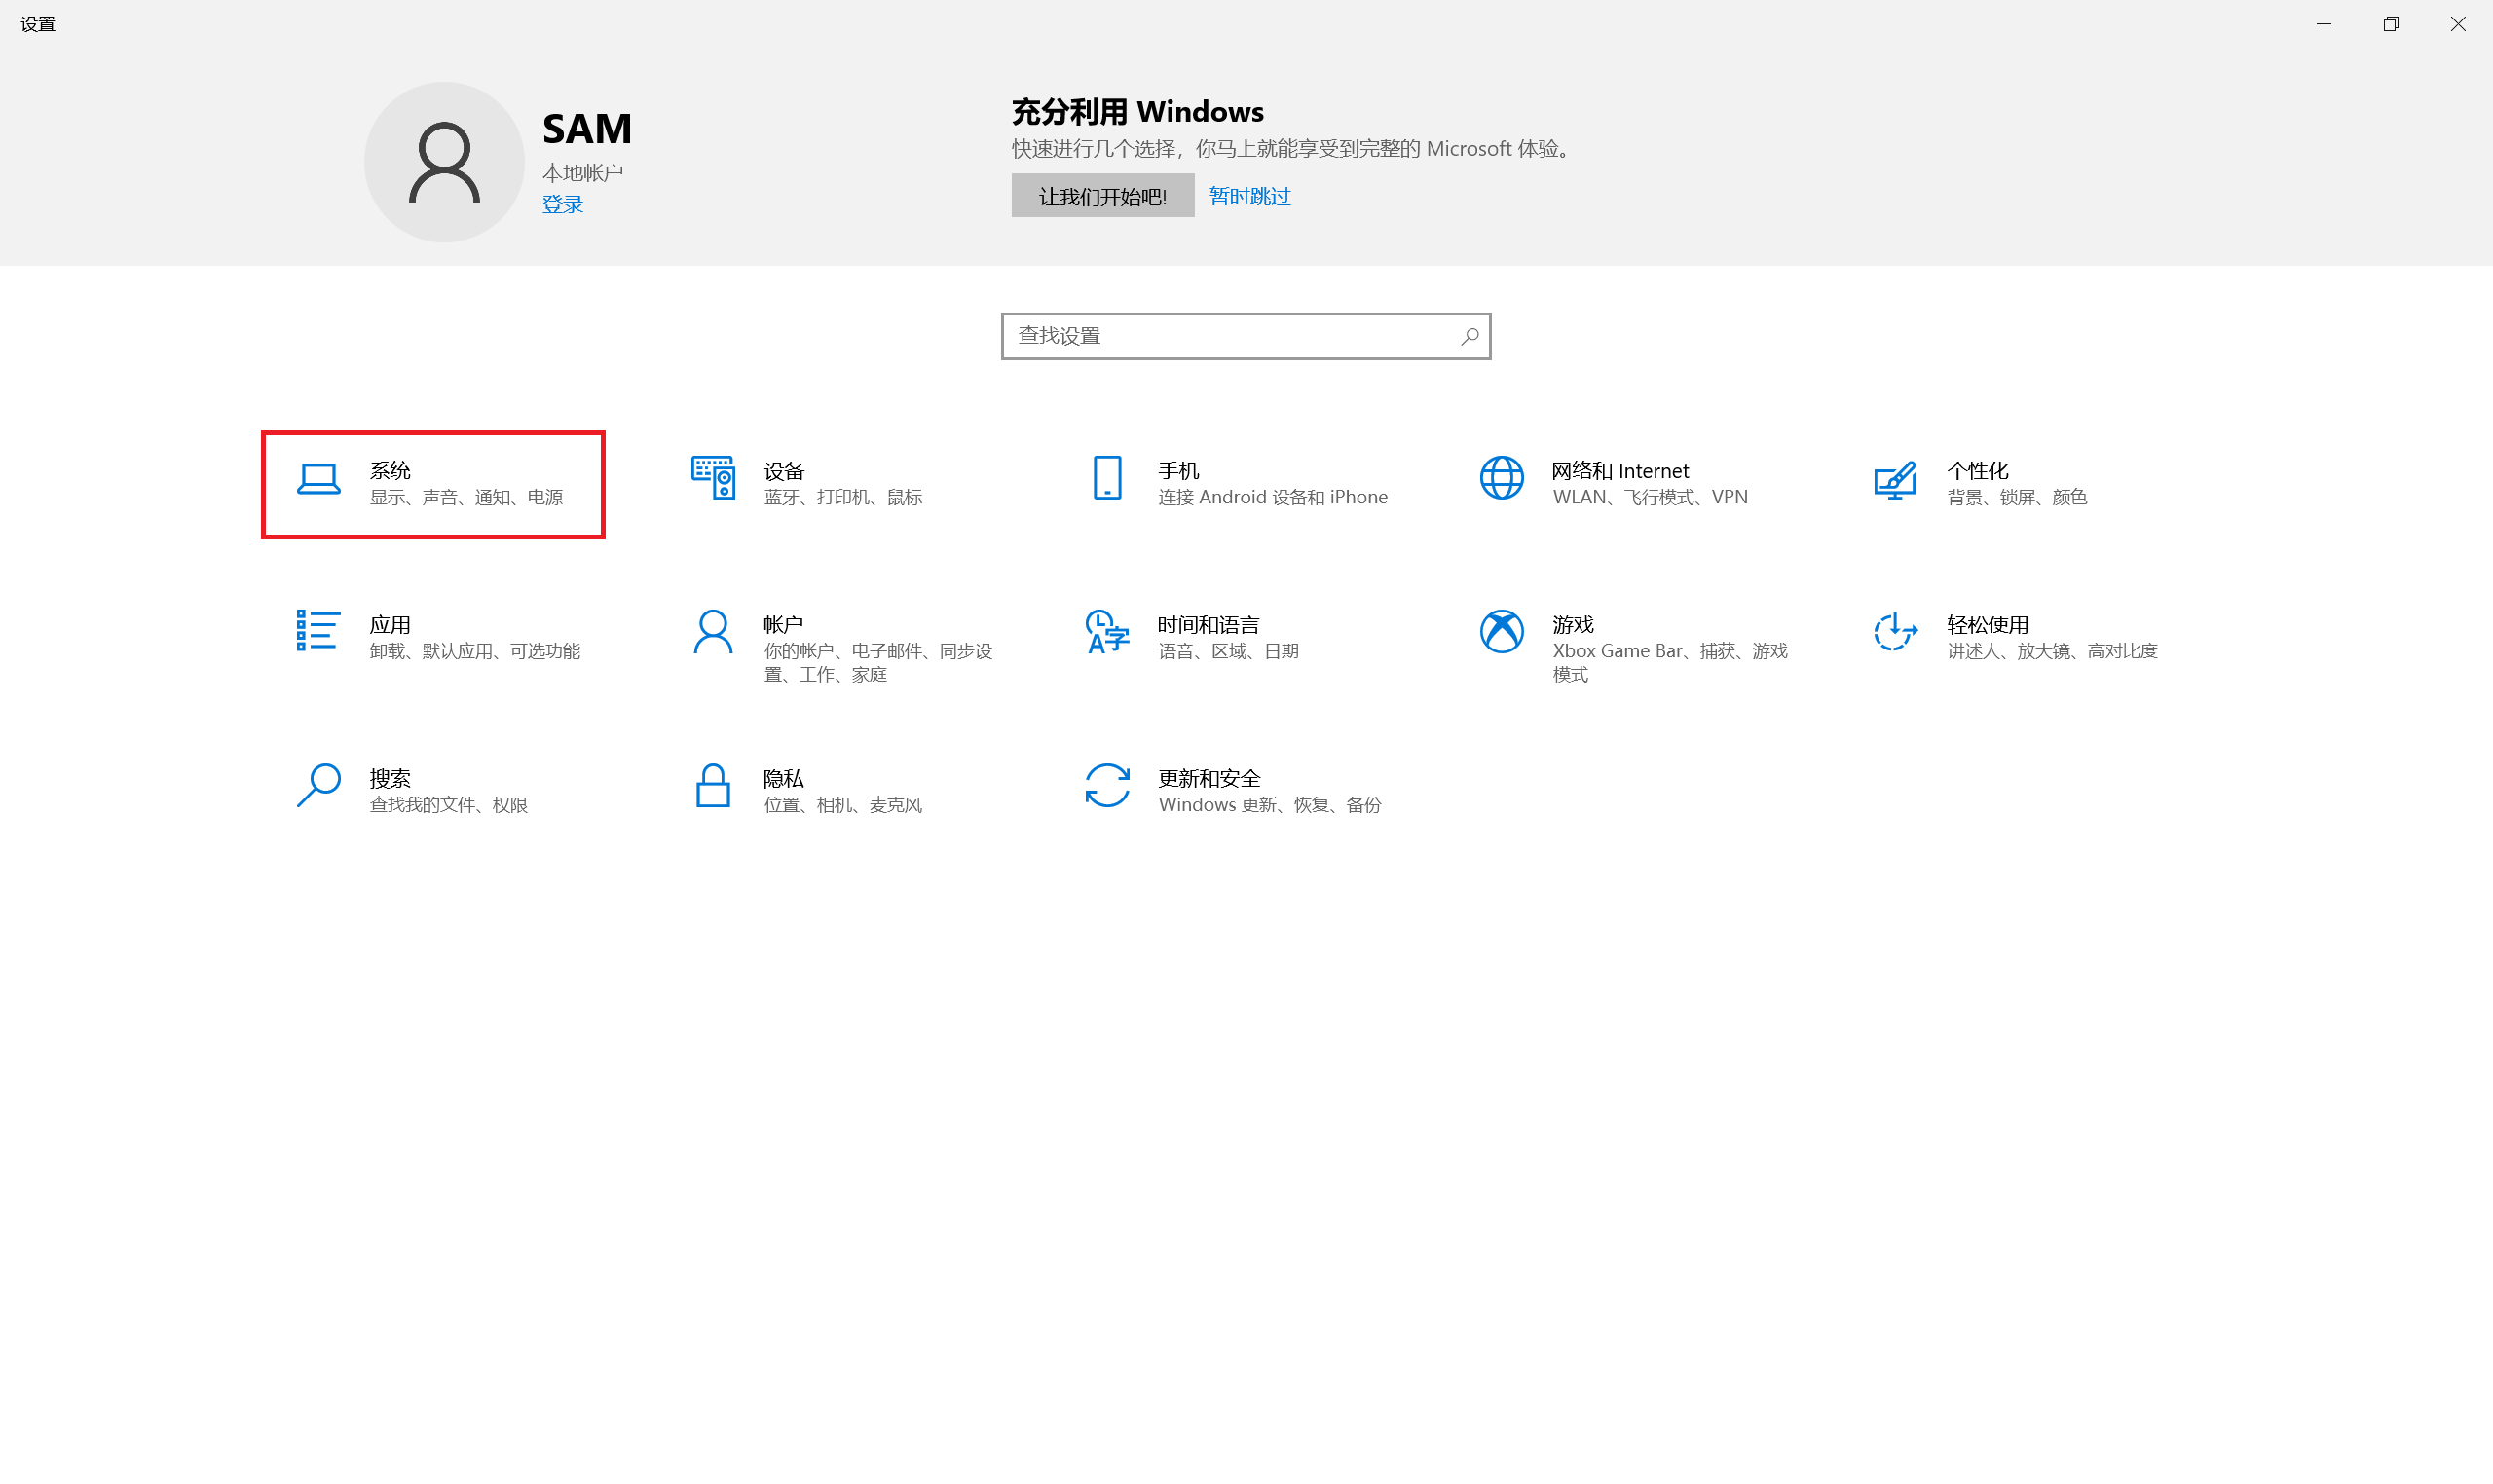Select the 帐户 category title
Viewport: 2493px width, 1484px height.
coord(784,625)
